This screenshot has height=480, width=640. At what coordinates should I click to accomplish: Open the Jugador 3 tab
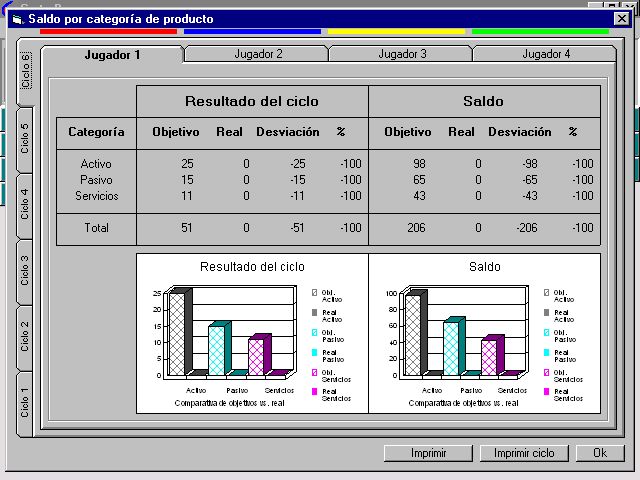402,54
